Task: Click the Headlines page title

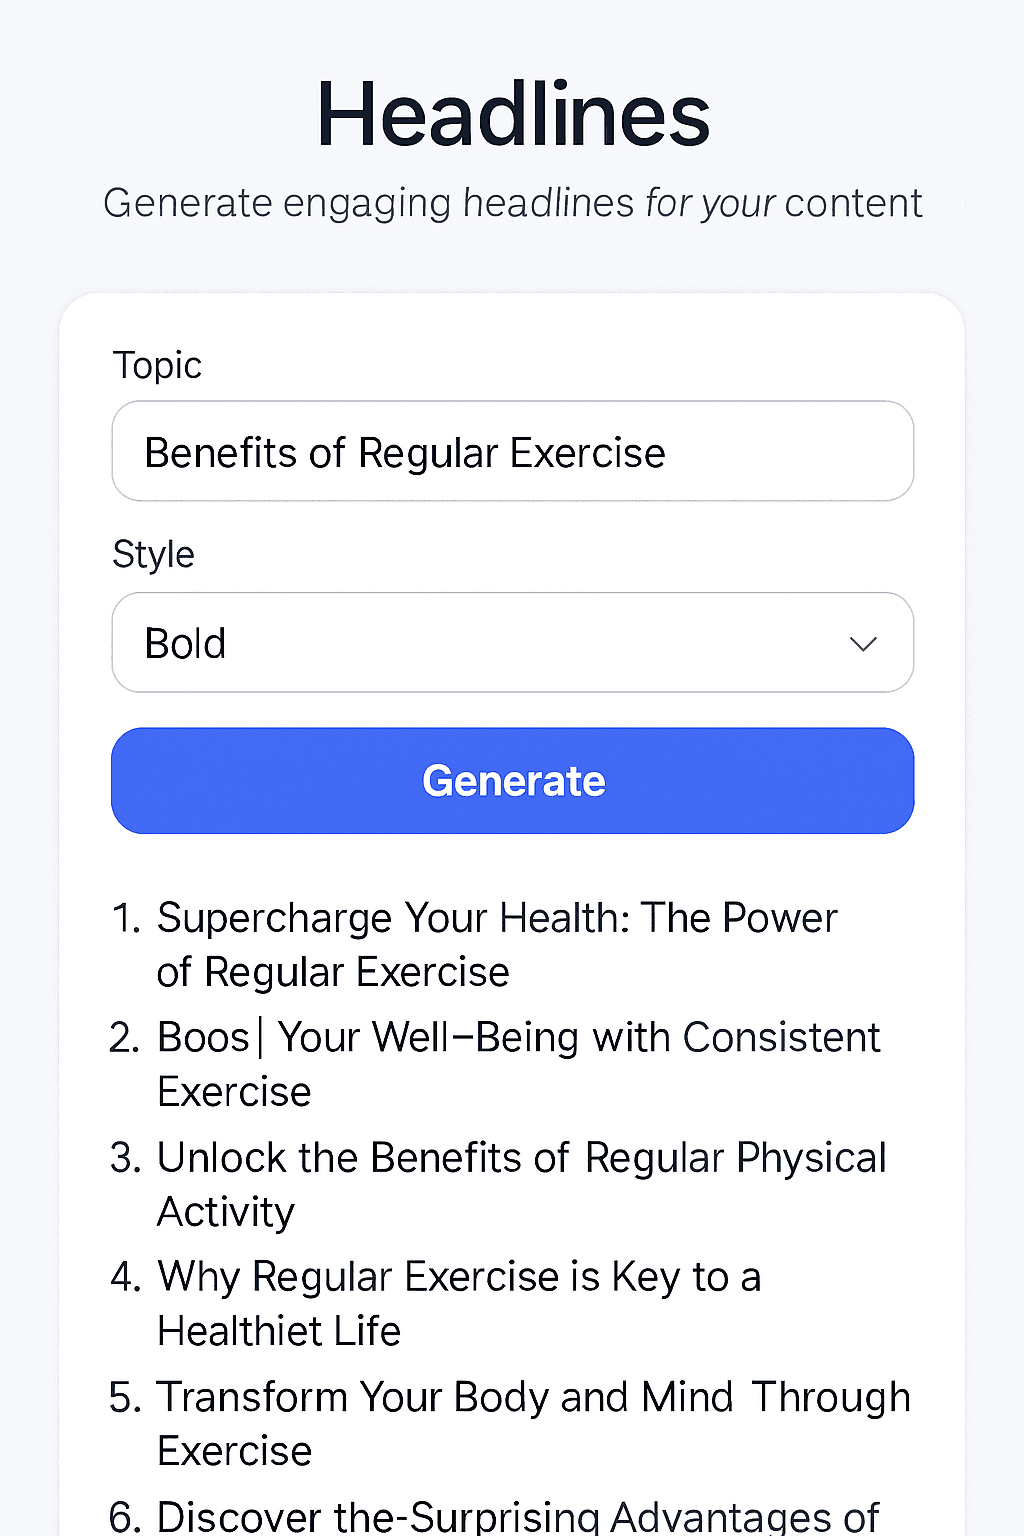Action: (x=512, y=116)
